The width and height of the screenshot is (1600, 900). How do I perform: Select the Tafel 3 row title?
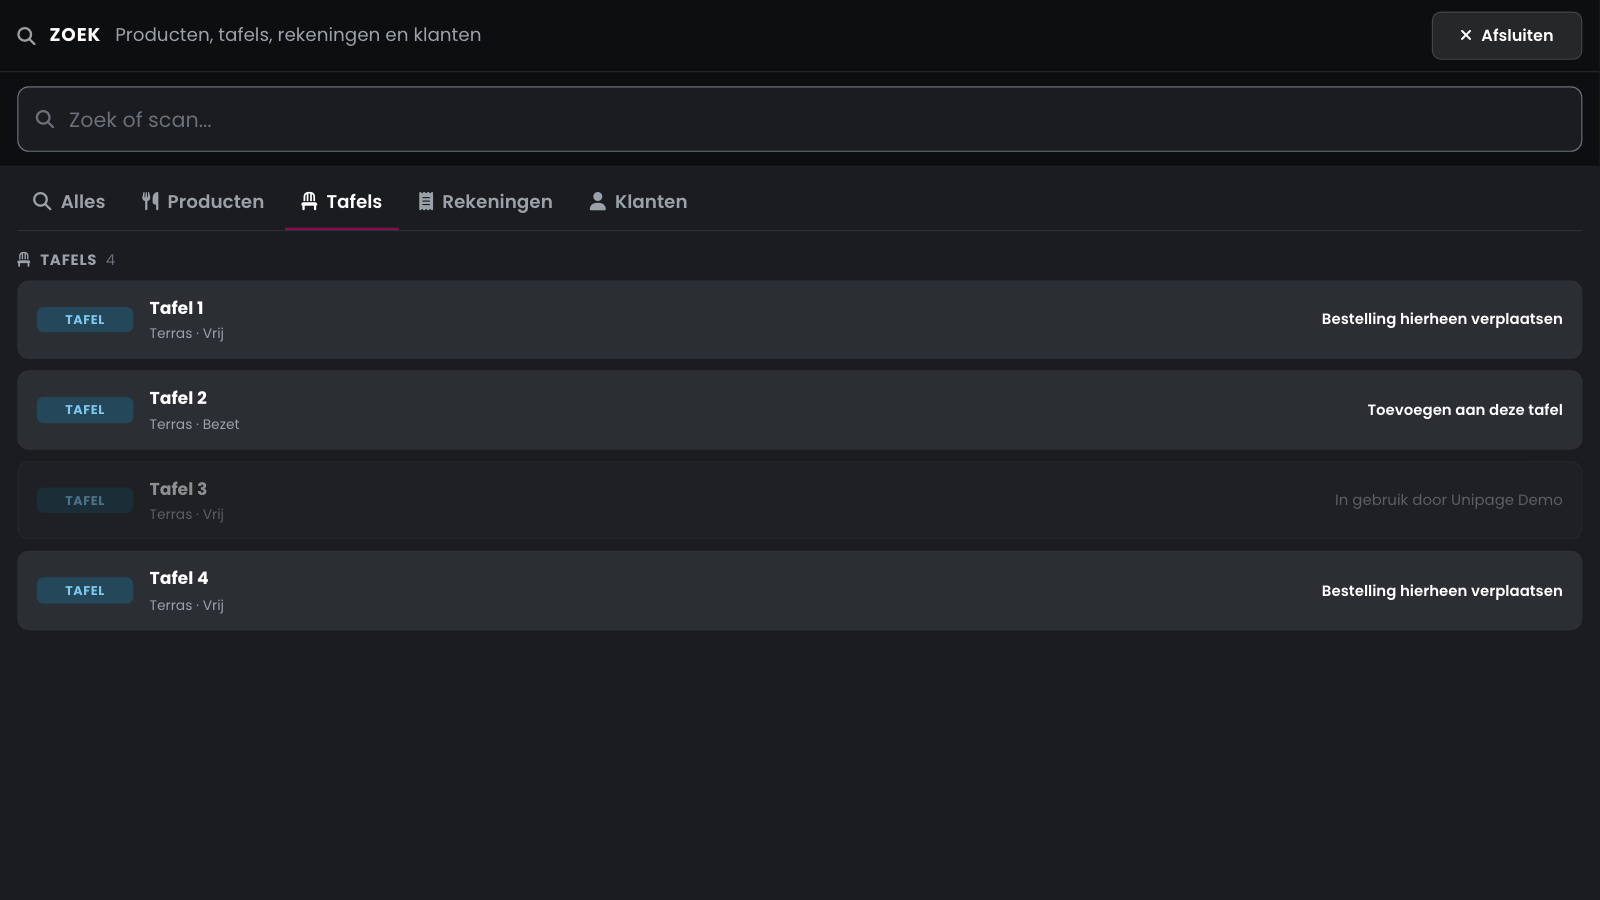178,489
